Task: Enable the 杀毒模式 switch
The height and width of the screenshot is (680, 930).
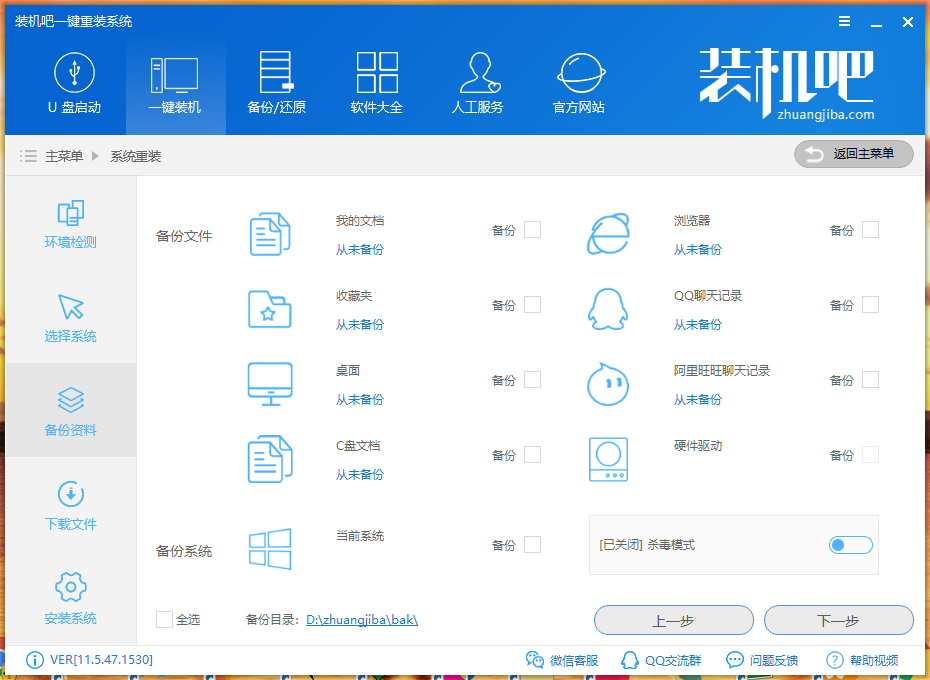Action: pyautogui.click(x=850, y=544)
